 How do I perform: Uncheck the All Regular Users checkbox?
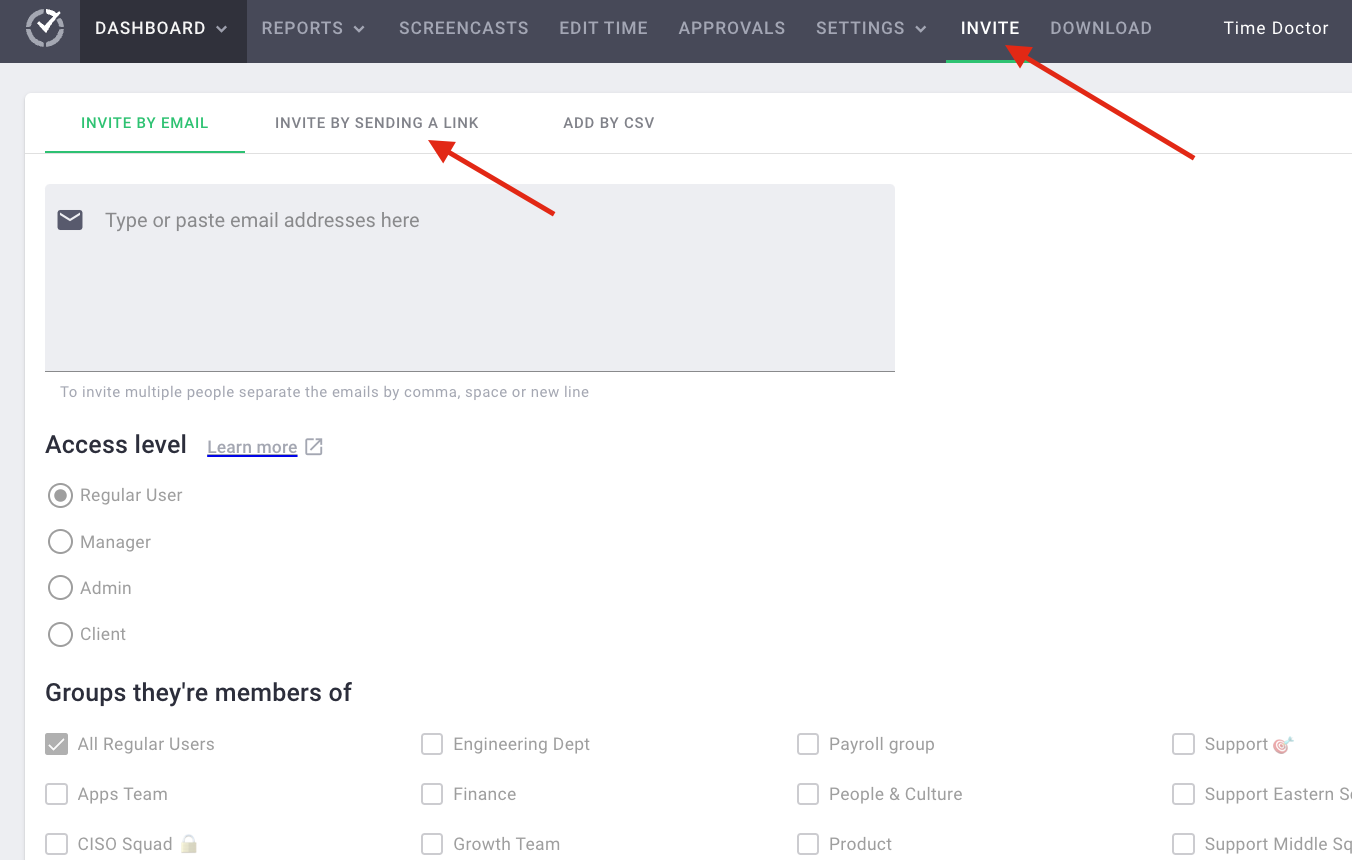57,744
